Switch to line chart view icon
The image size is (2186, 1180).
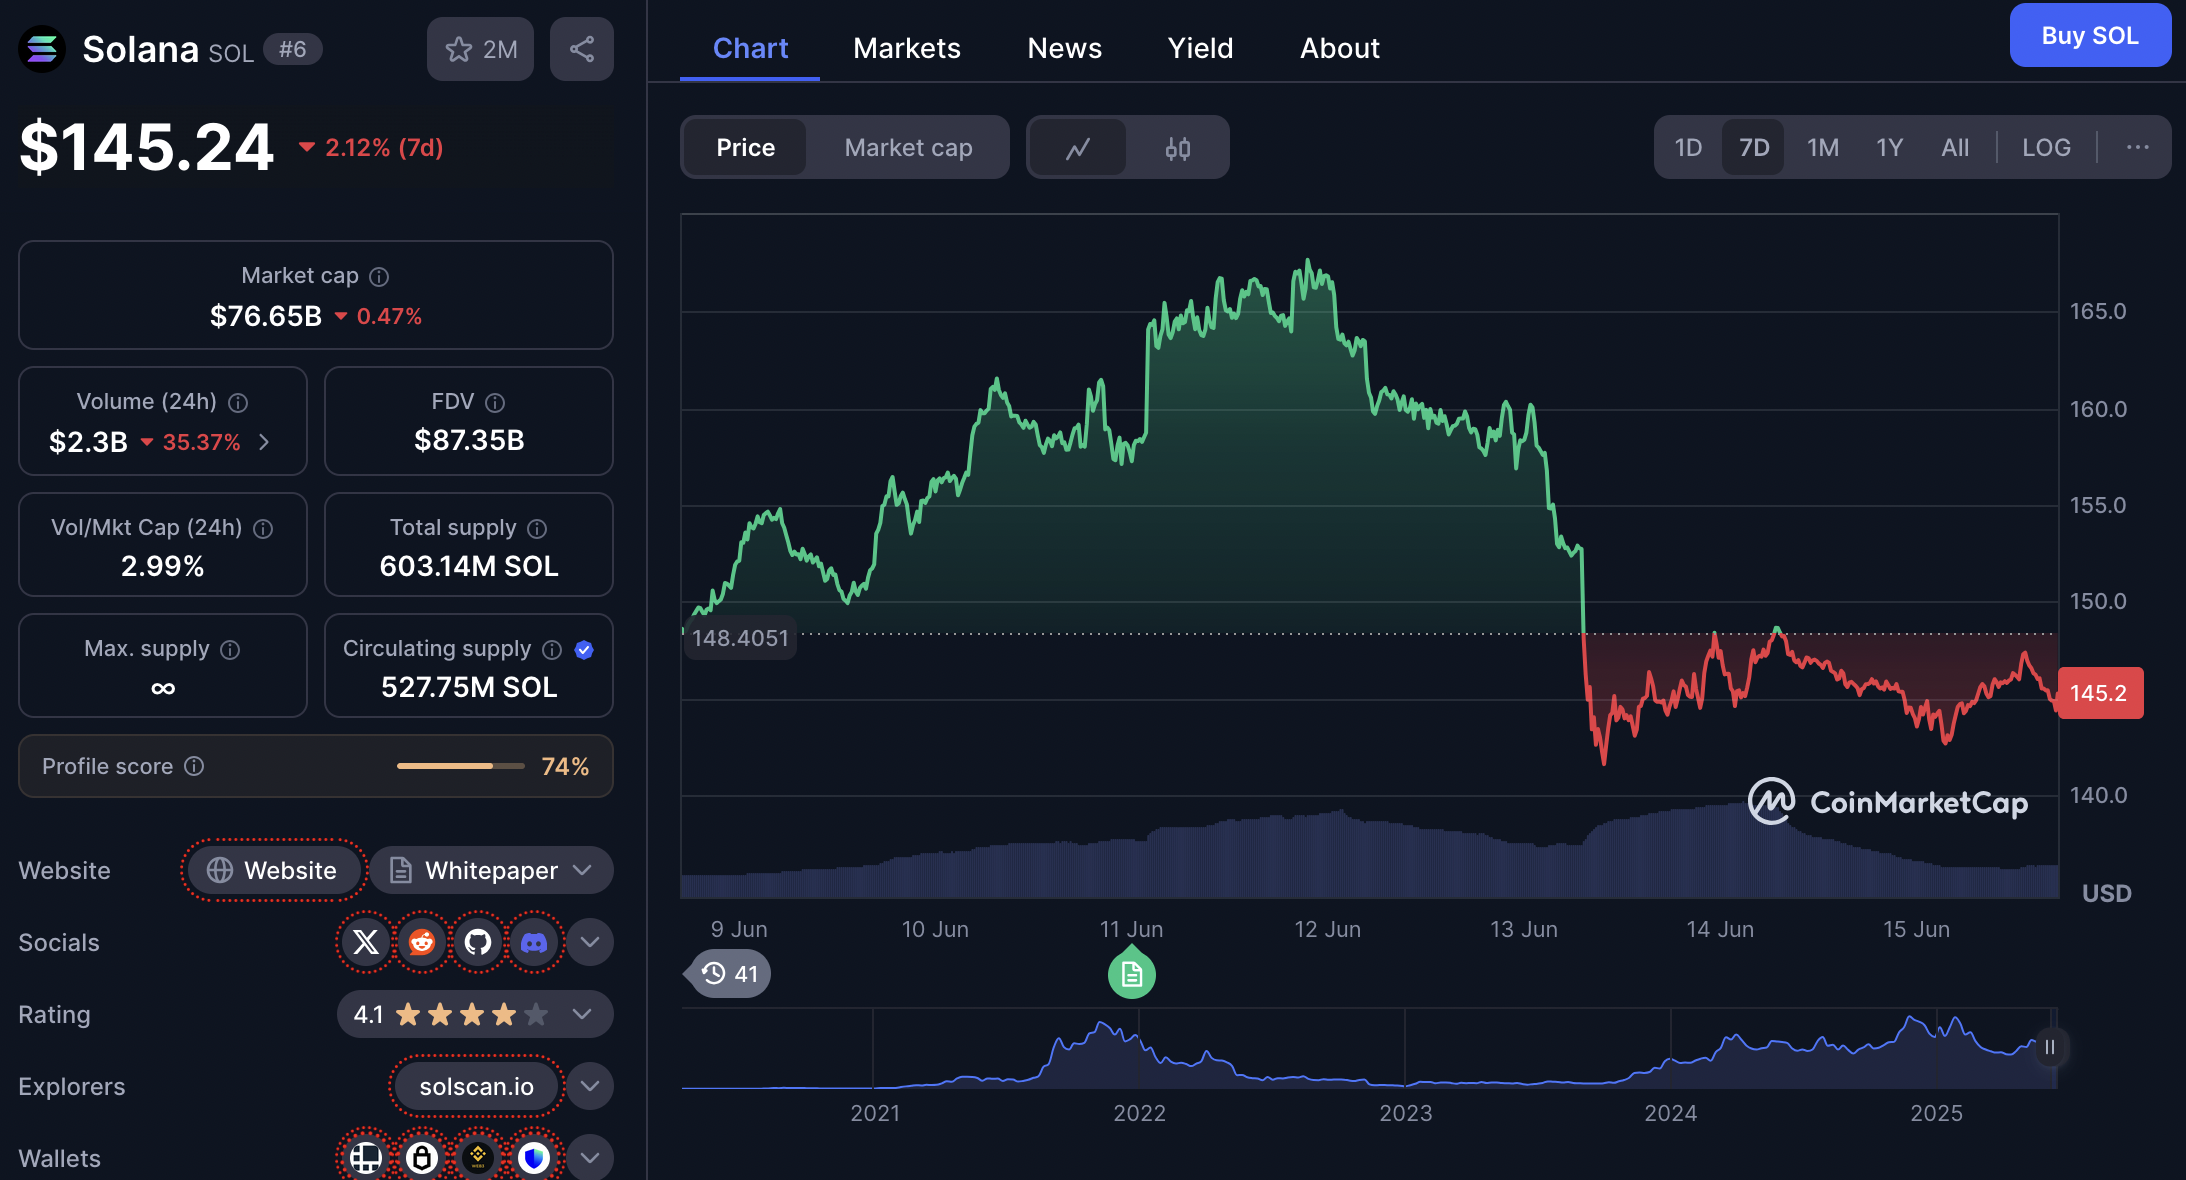[x=1077, y=148]
